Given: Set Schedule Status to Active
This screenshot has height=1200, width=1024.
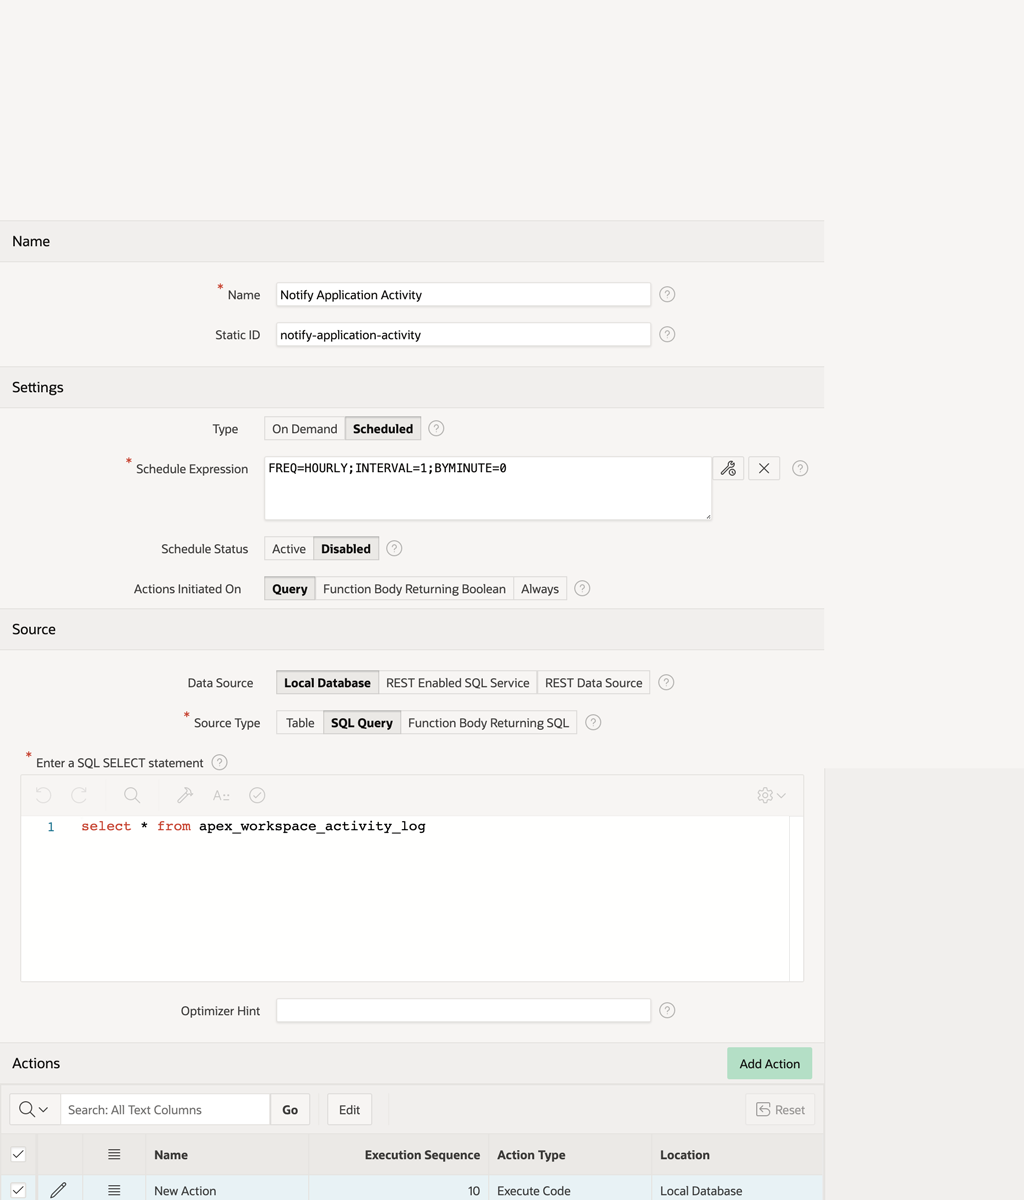Looking at the screenshot, I should [x=289, y=549].
